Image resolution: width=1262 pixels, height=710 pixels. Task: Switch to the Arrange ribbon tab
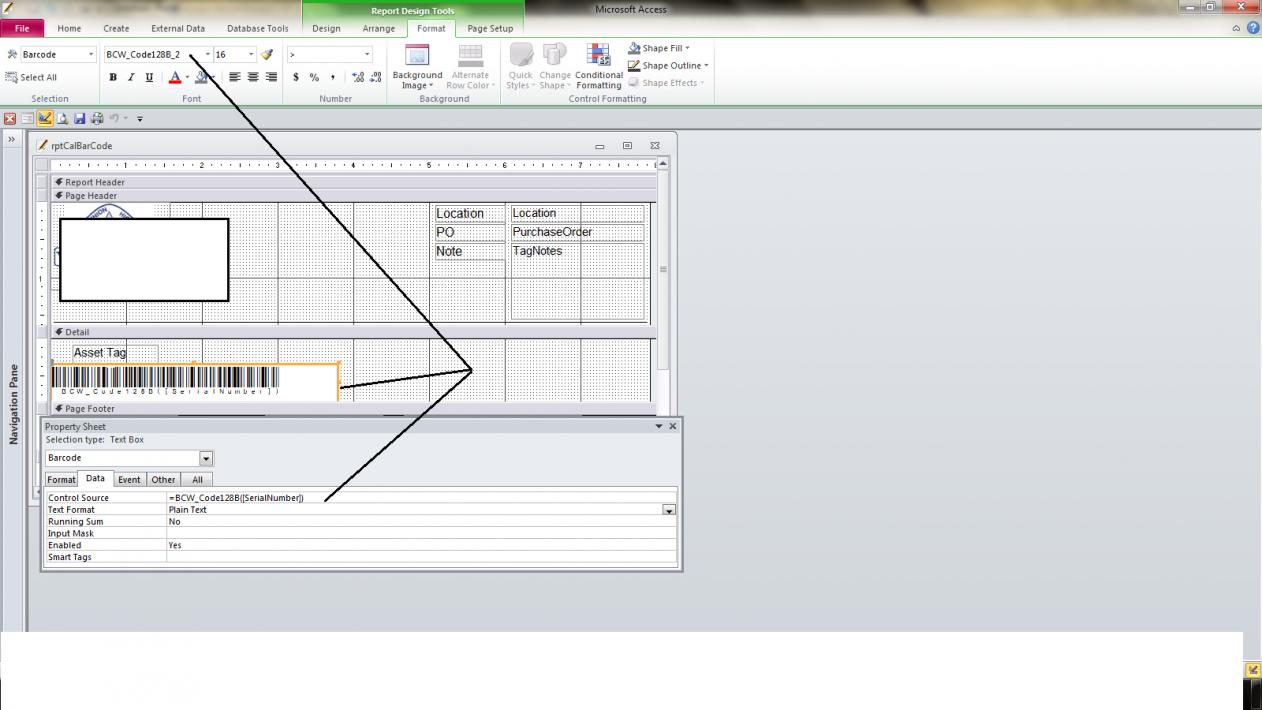click(379, 28)
